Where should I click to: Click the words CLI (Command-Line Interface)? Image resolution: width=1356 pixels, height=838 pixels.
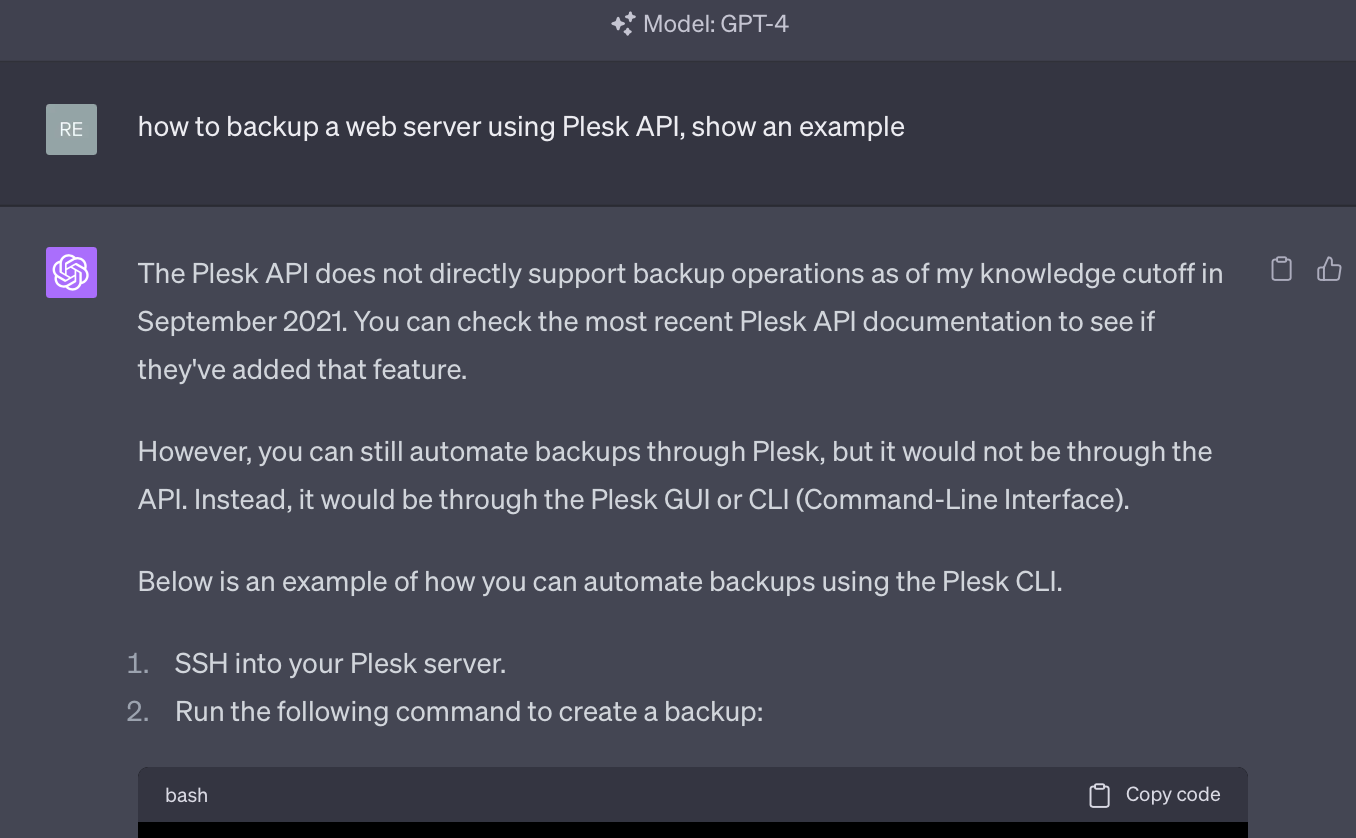938,499
